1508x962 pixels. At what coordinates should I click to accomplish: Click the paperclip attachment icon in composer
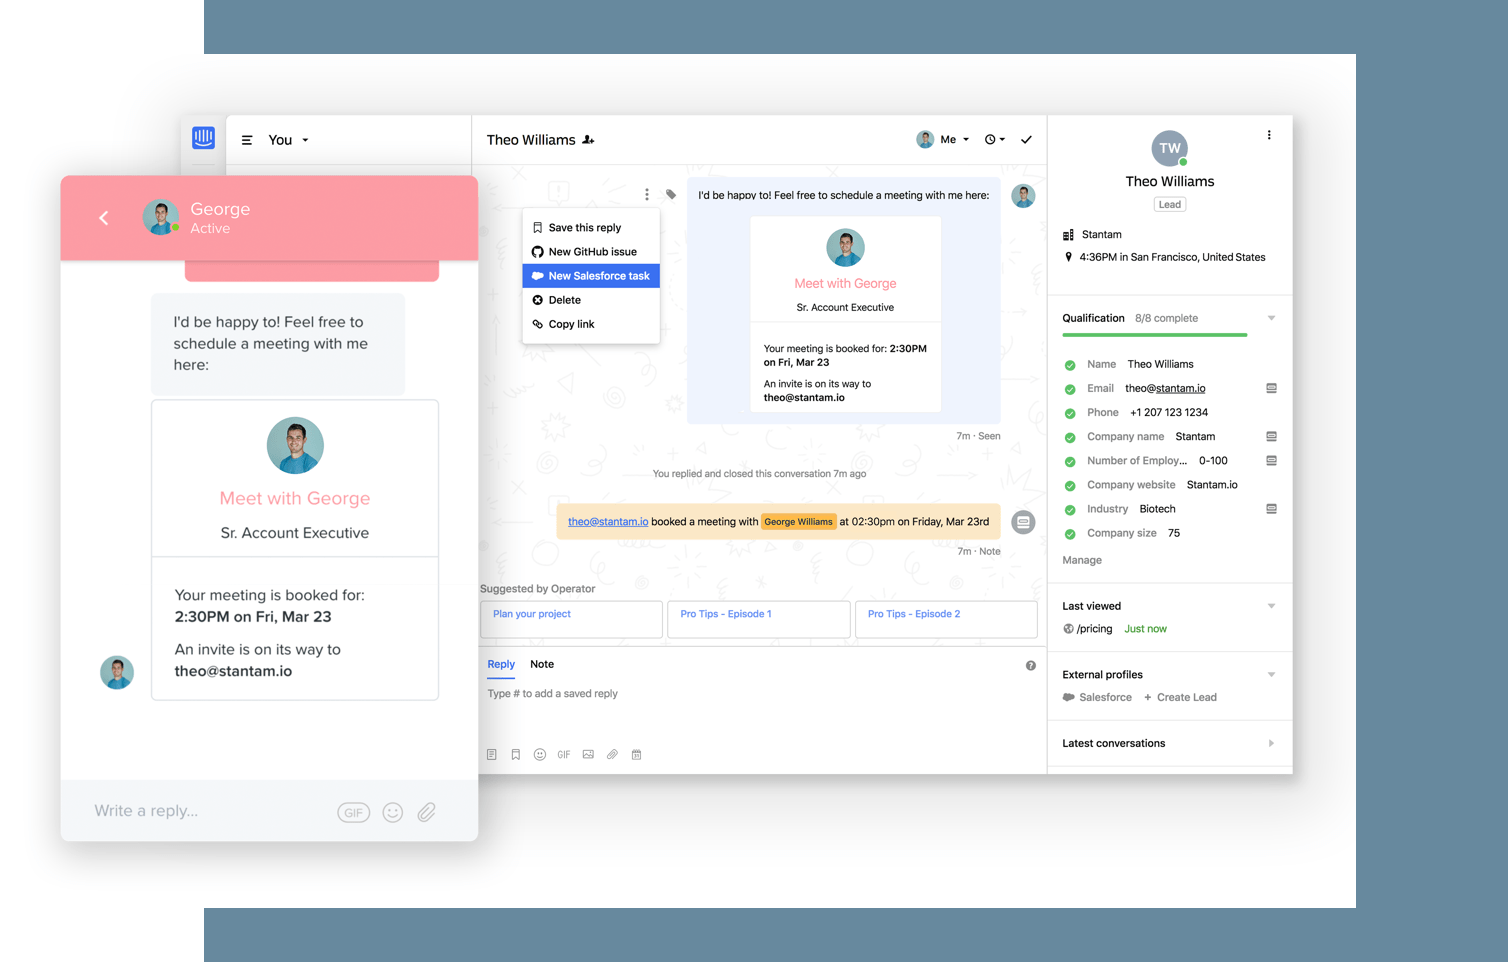[612, 755]
